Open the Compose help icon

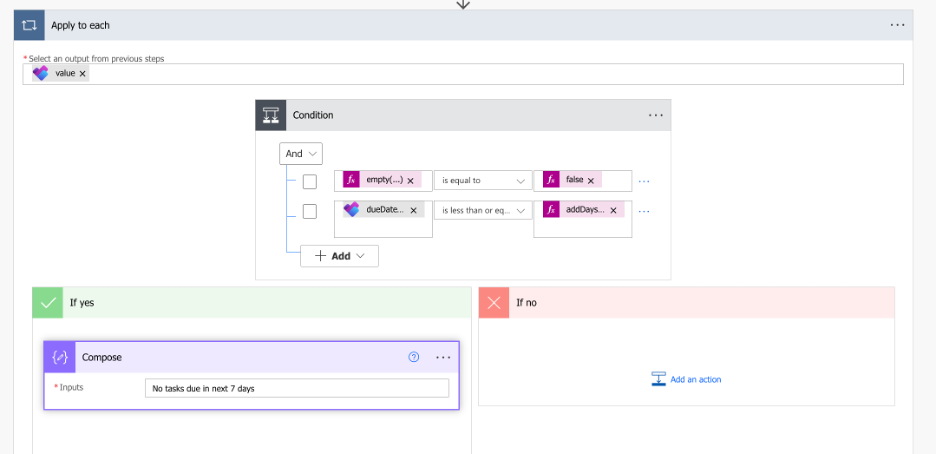(x=414, y=357)
